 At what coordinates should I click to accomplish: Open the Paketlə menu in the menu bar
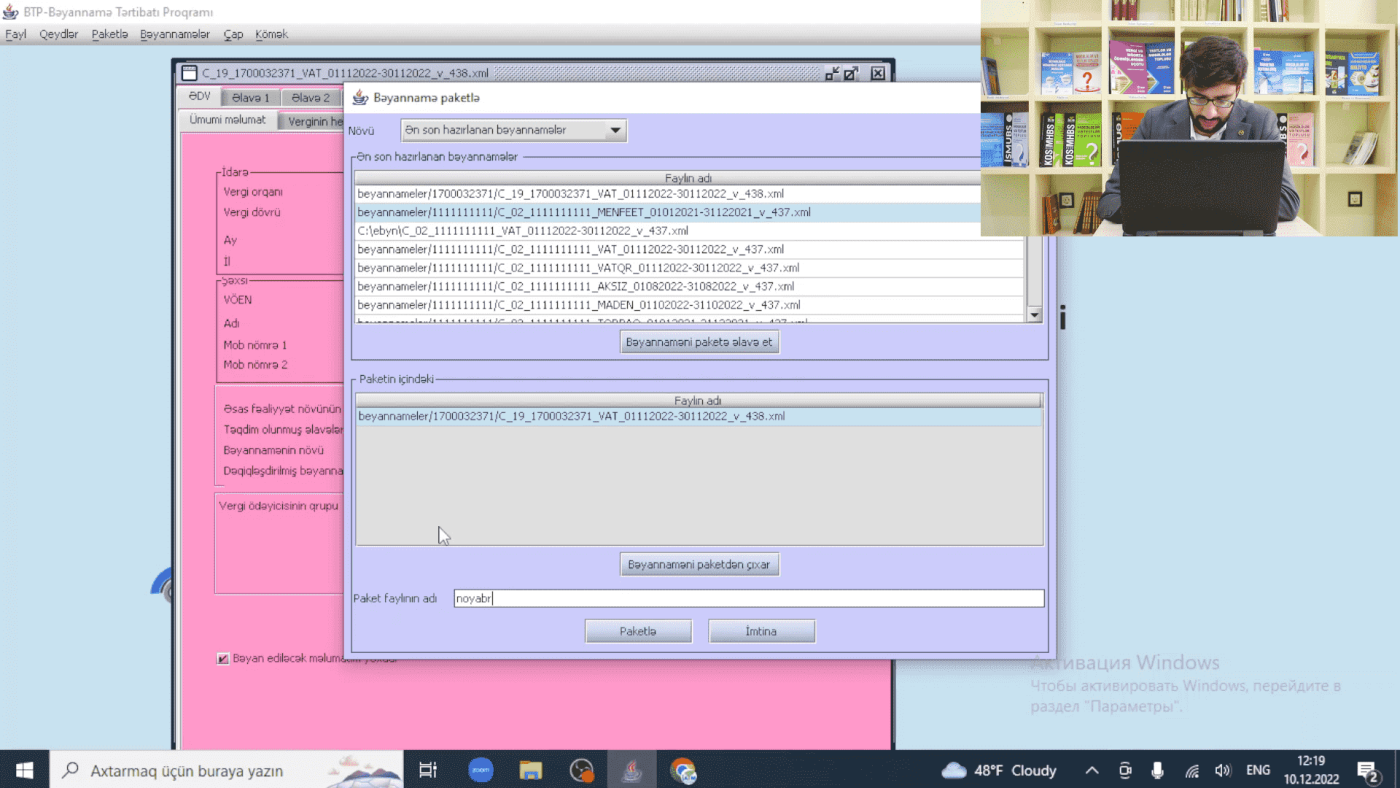pyautogui.click(x=110, y=34)
